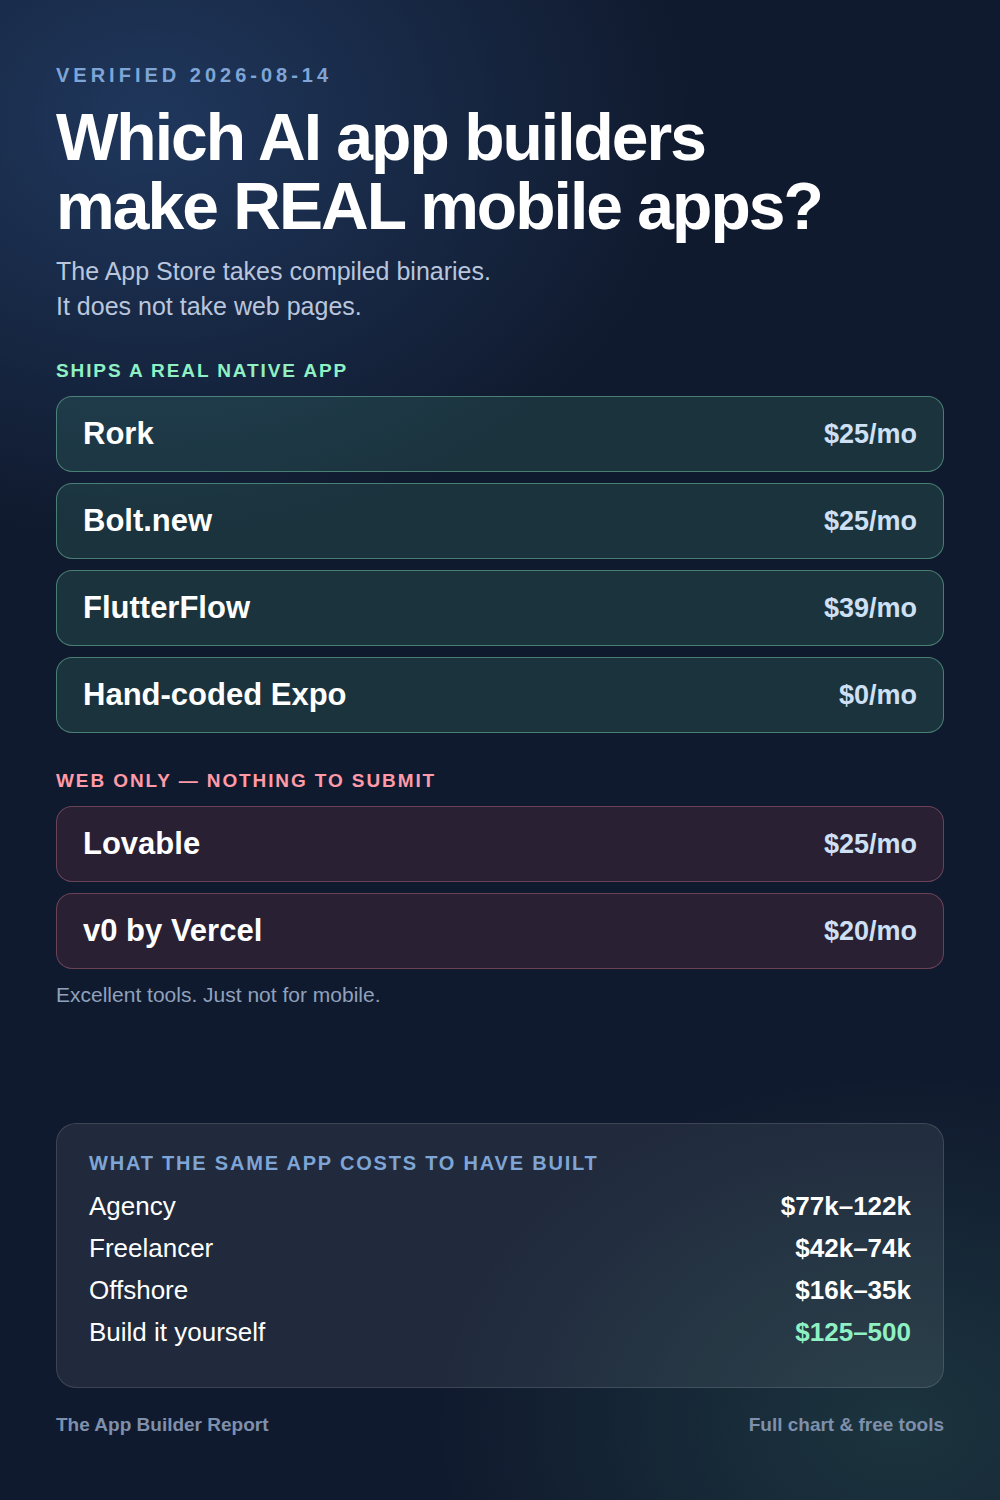
Task: Click the green $125–500 price
Action: point(853,1332)
